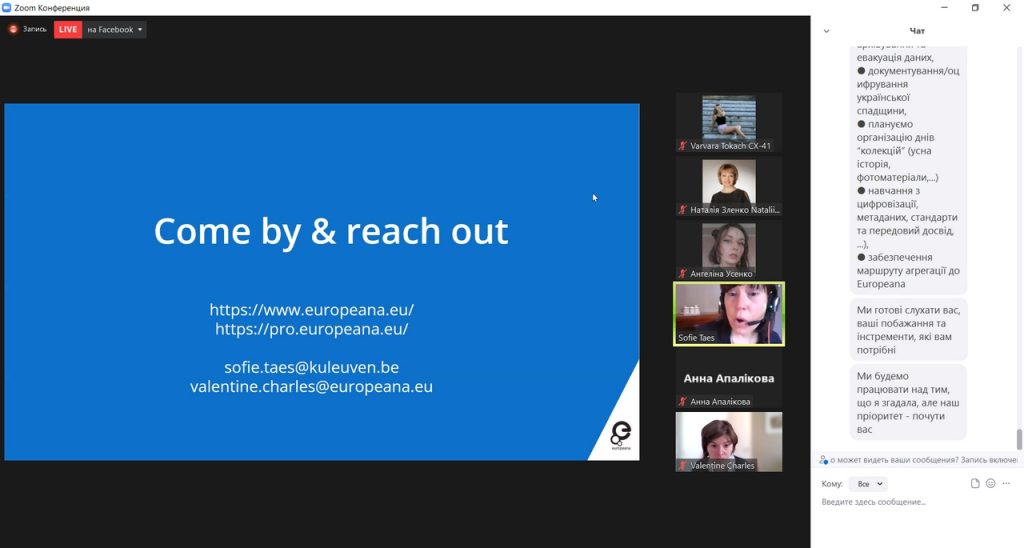Viewport: 1024px width, 548px height.
Task: Click the 'Кому:' label in chat
Action: pyautogui.click(x=832, y=484)
